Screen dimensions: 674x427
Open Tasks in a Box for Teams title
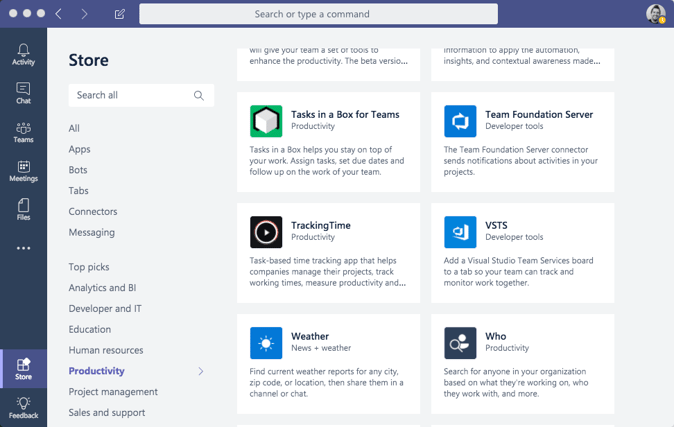pos(345,114)
